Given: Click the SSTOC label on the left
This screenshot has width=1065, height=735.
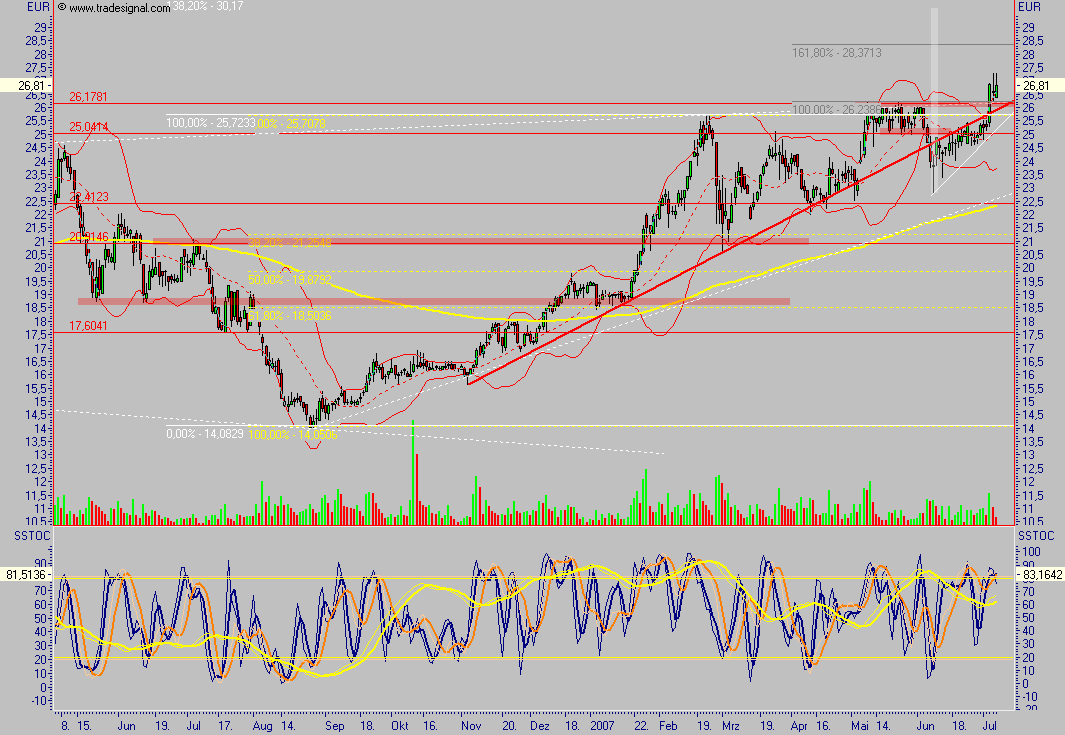Looking at the screenshot, I should [33, 536].
